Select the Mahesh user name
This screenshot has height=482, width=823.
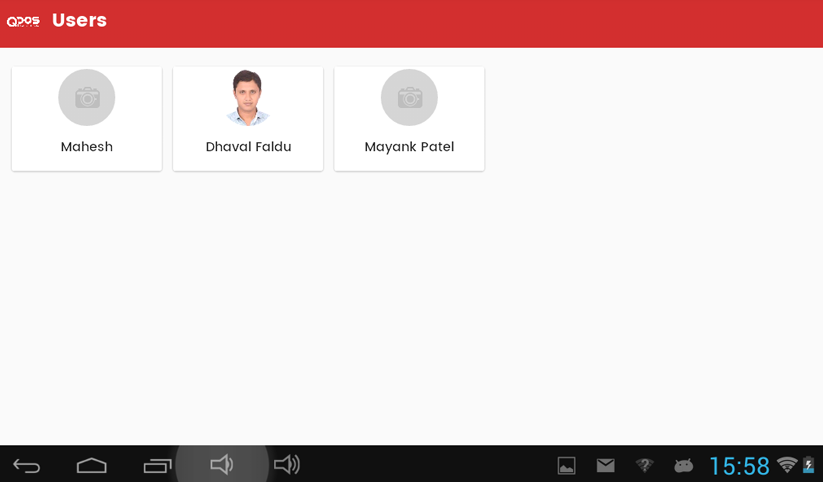[87, 146]
